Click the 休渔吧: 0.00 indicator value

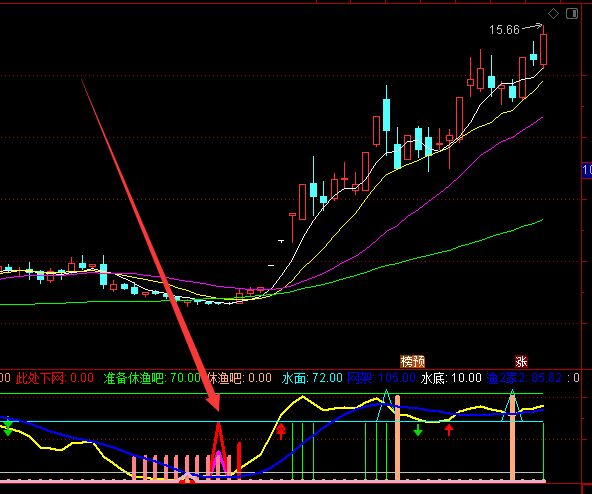point(240,378)
